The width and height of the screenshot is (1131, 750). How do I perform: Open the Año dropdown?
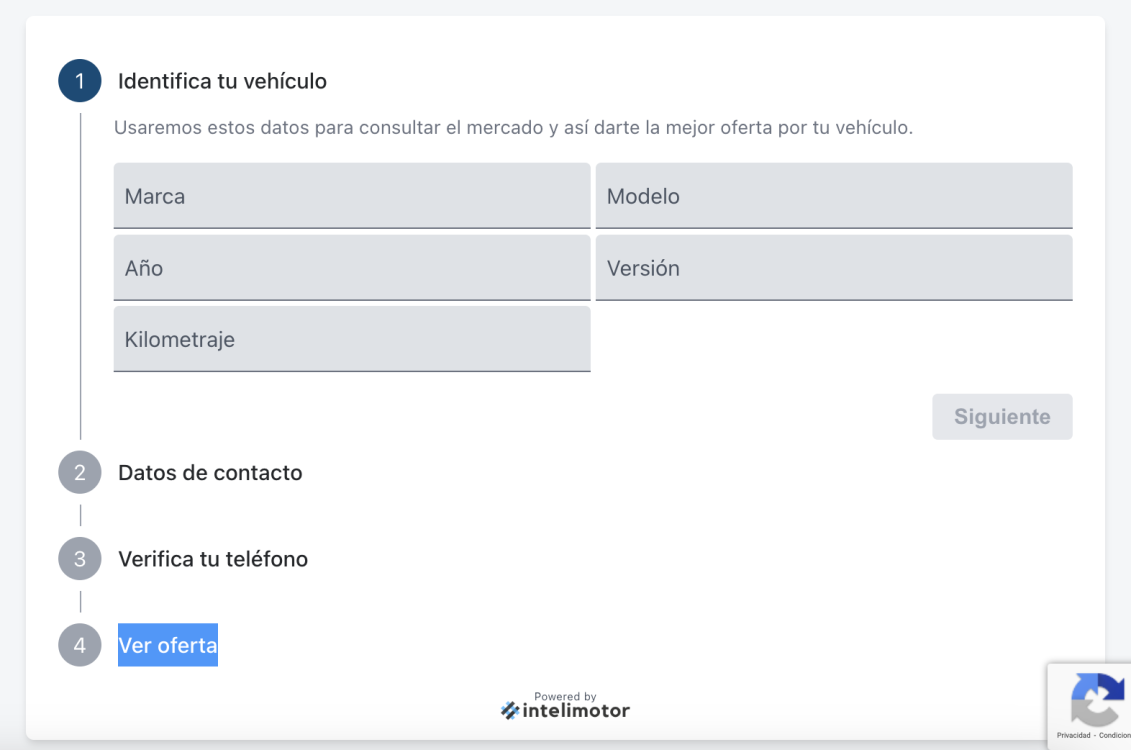pos(352,267)
